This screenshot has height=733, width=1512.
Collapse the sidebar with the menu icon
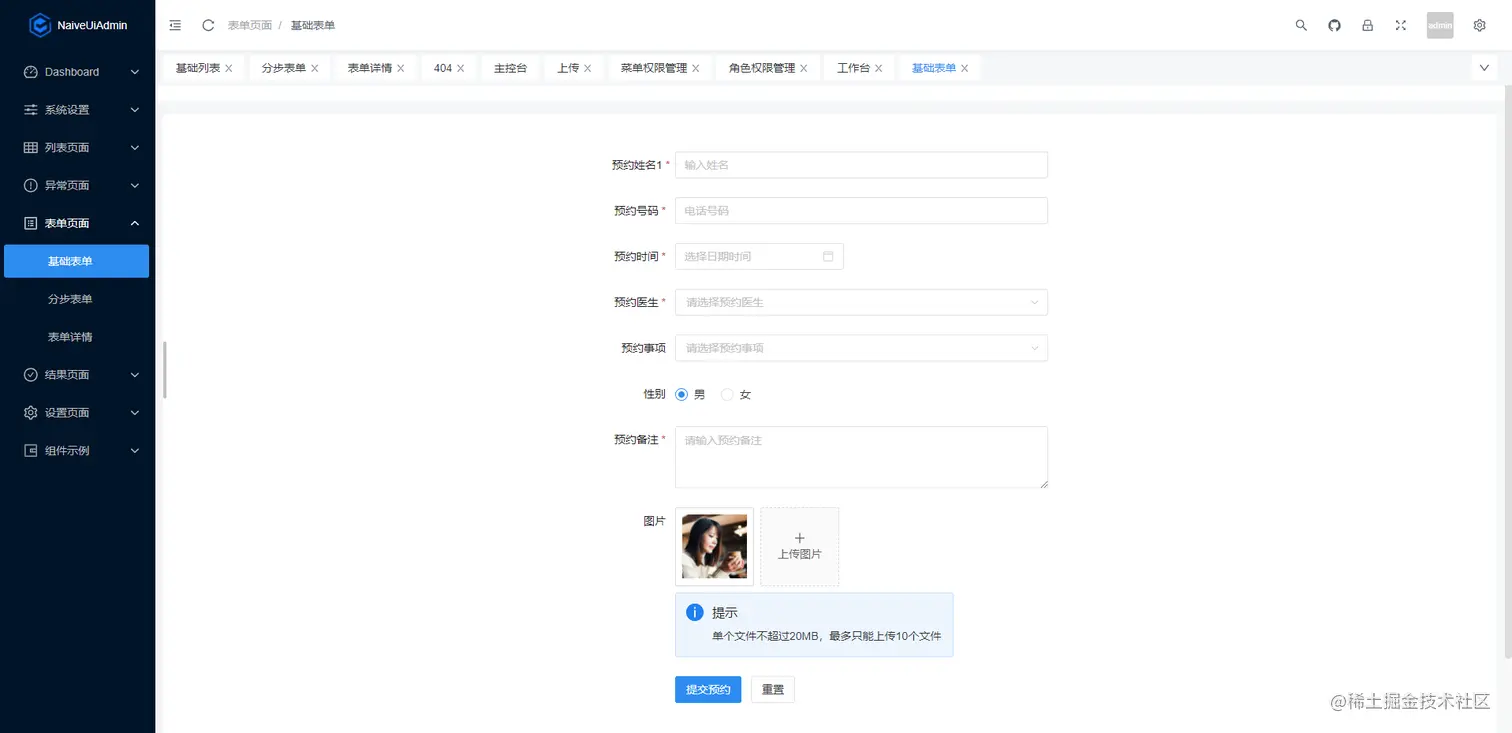tap(175, 25)
